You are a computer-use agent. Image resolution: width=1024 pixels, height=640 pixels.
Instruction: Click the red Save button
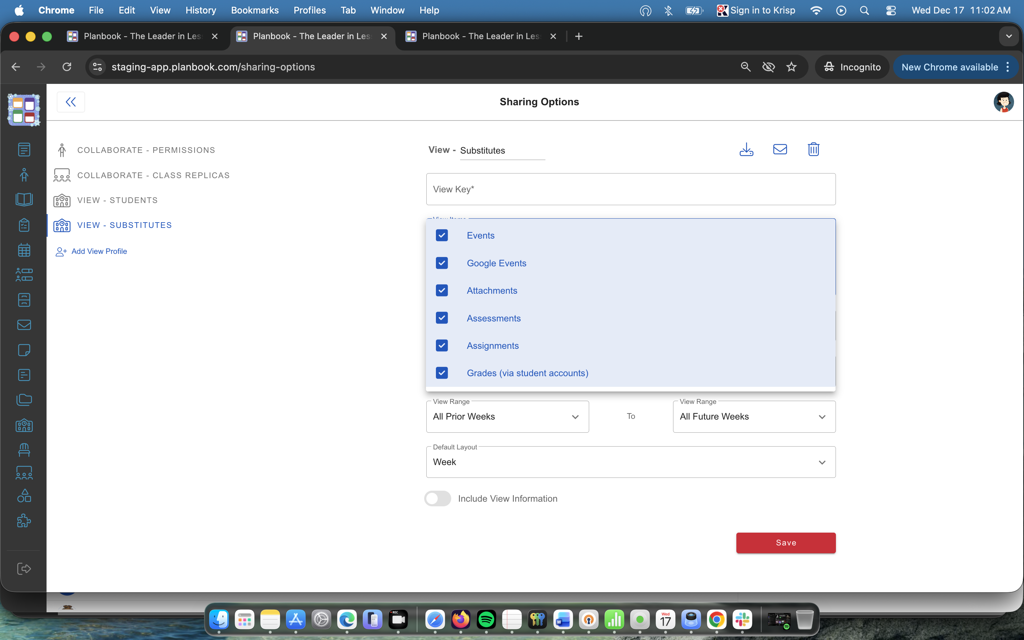(x=786, y=543)
